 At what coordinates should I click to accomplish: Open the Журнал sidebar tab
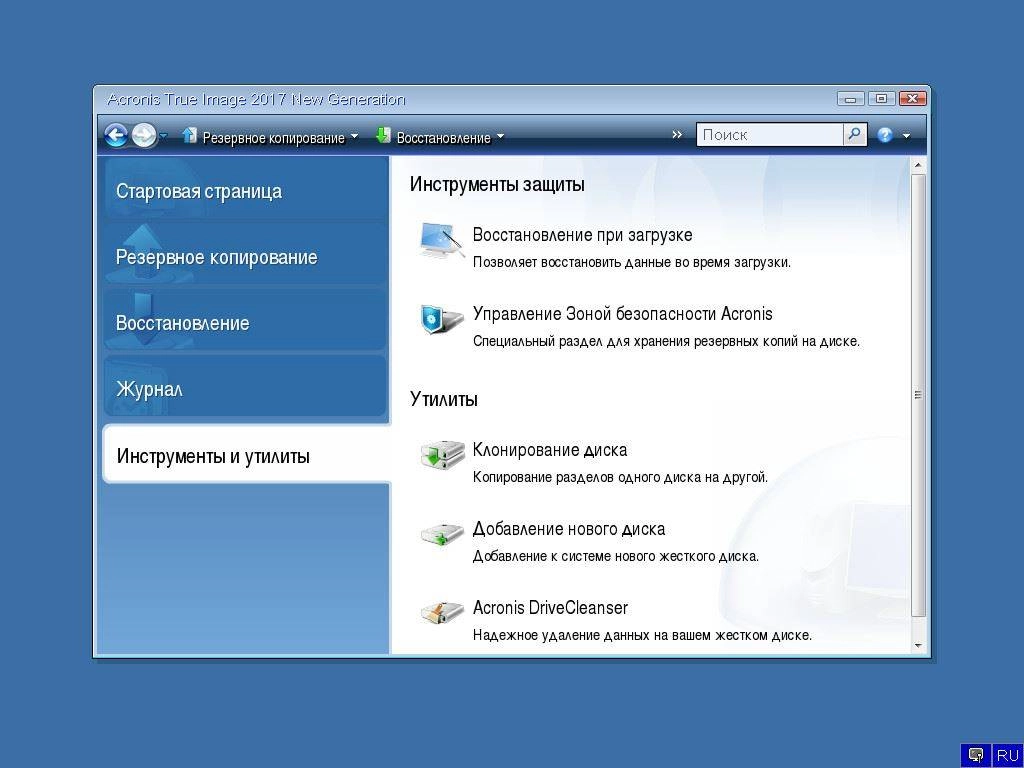click(x=245, y=387)
